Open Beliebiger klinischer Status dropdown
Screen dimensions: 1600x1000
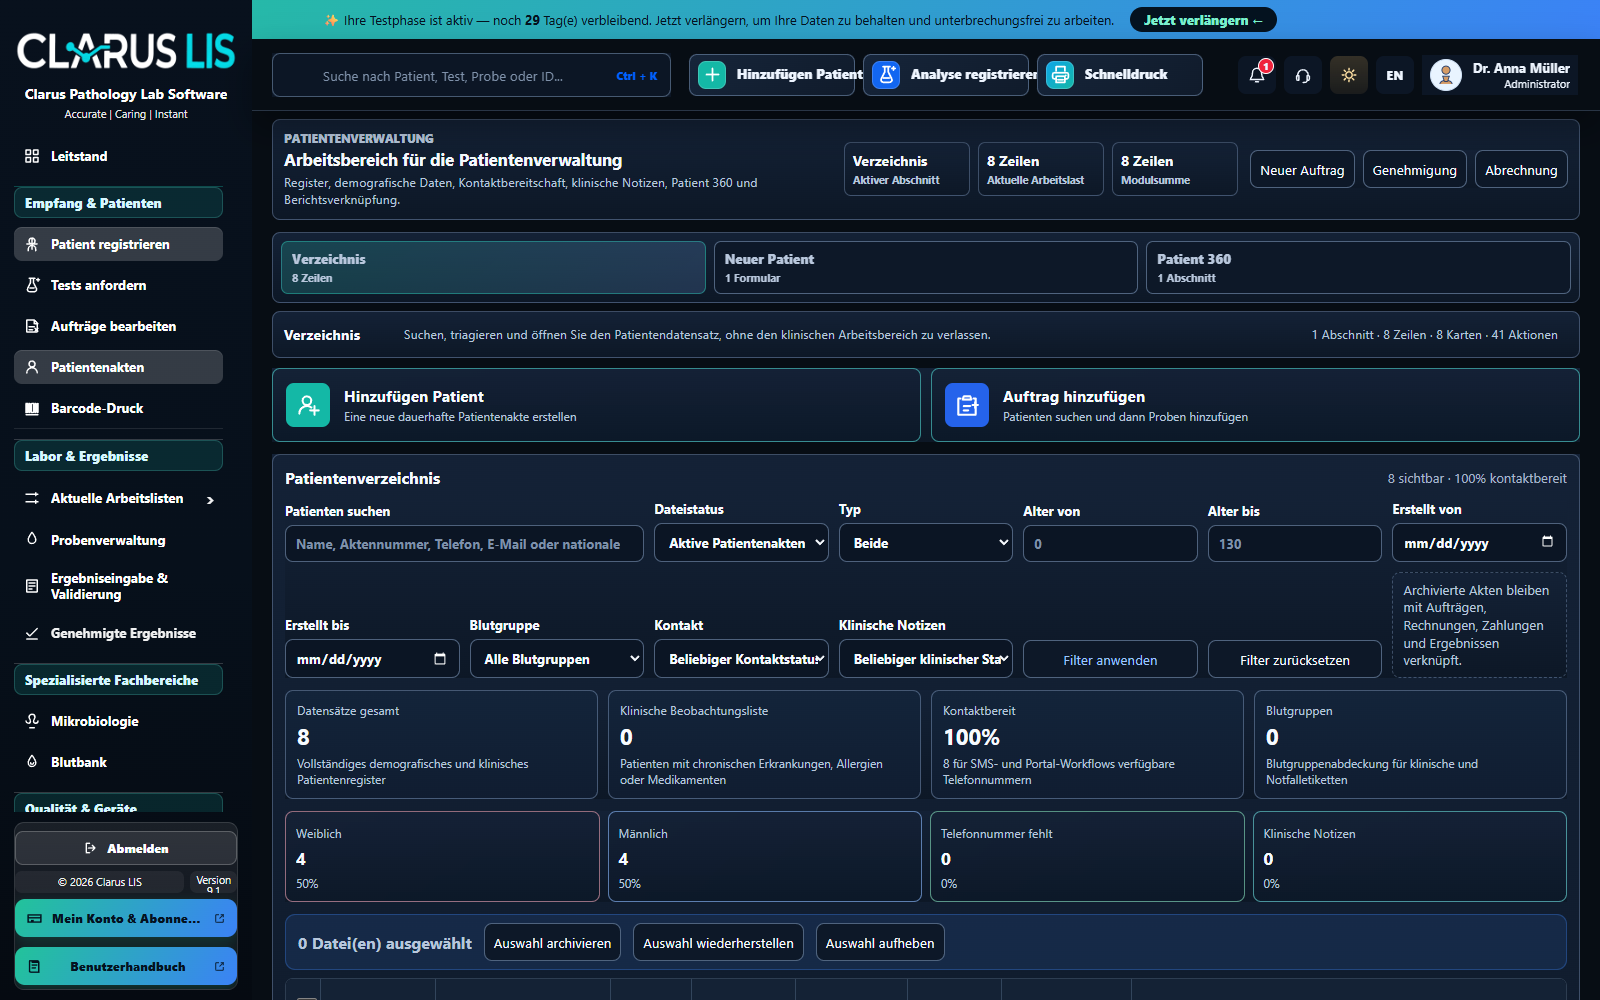tap(926, 659)
